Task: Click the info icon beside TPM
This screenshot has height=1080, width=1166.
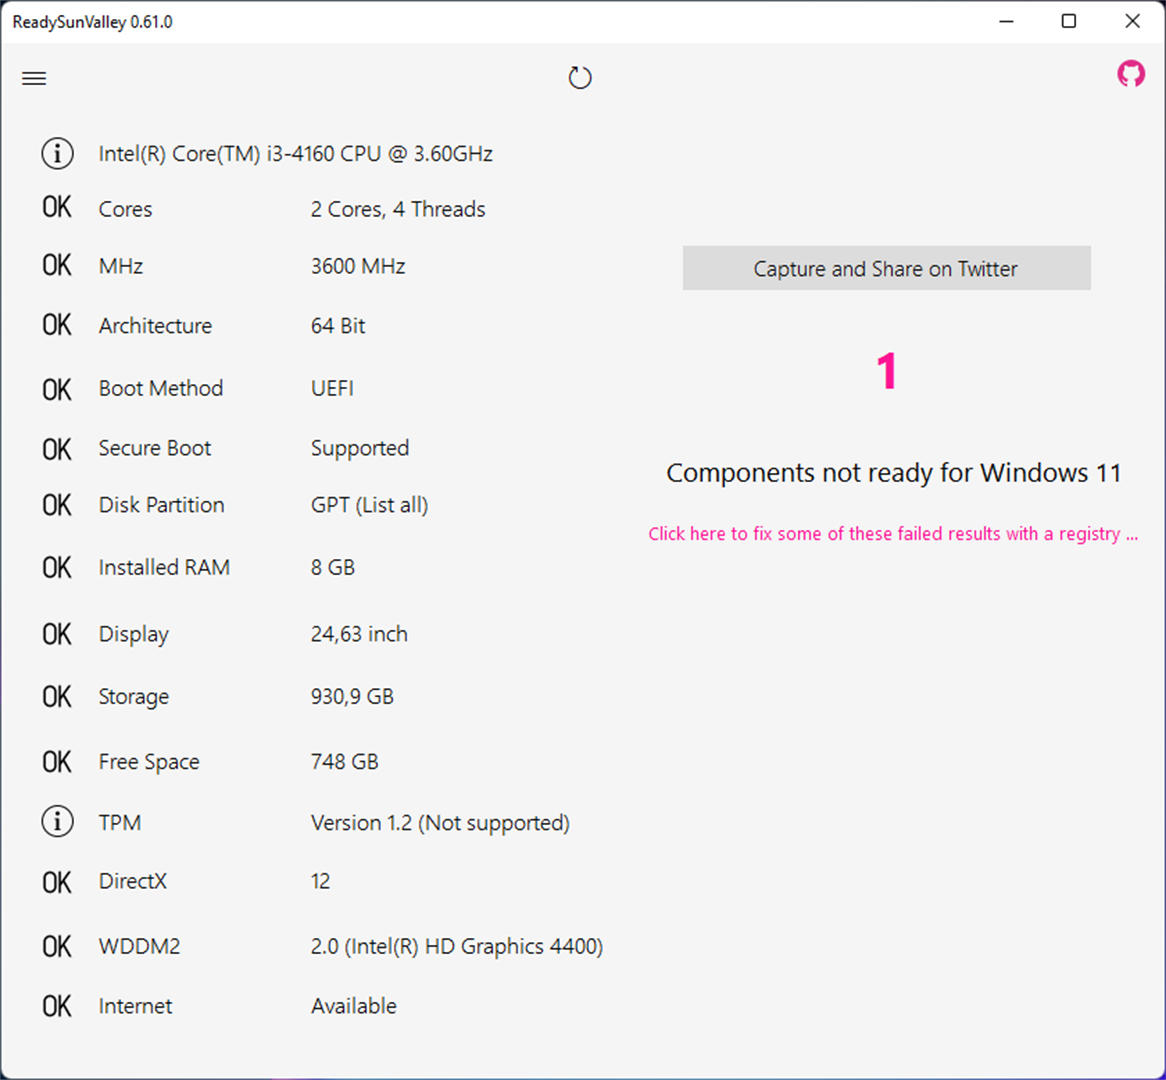Action: tap(57, 822)
